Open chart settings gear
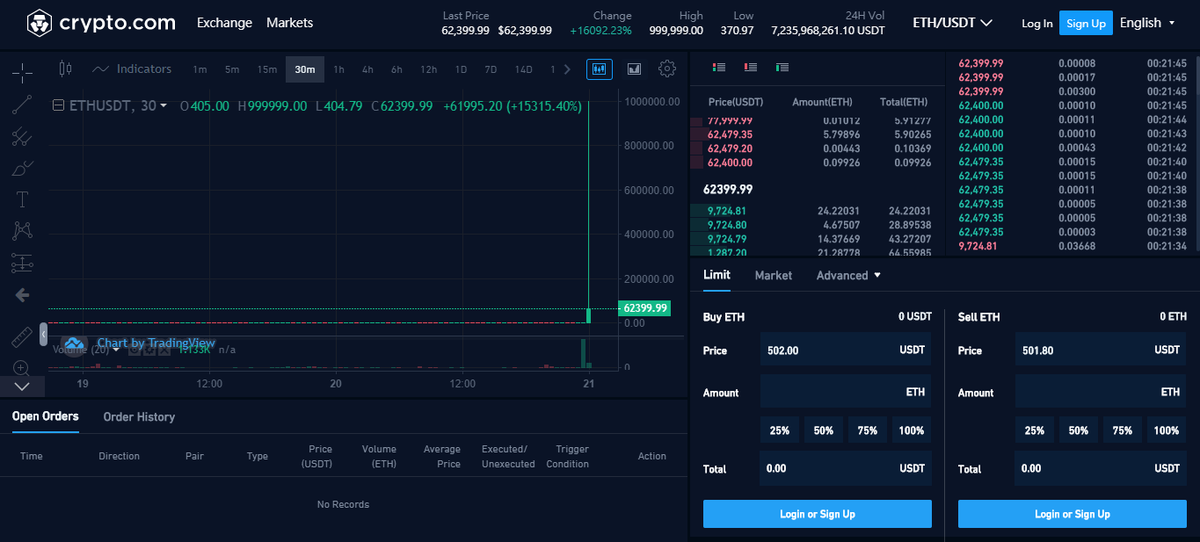This screenshot has width=1200, height=542. pyautogui.click(x=667, y=69)
